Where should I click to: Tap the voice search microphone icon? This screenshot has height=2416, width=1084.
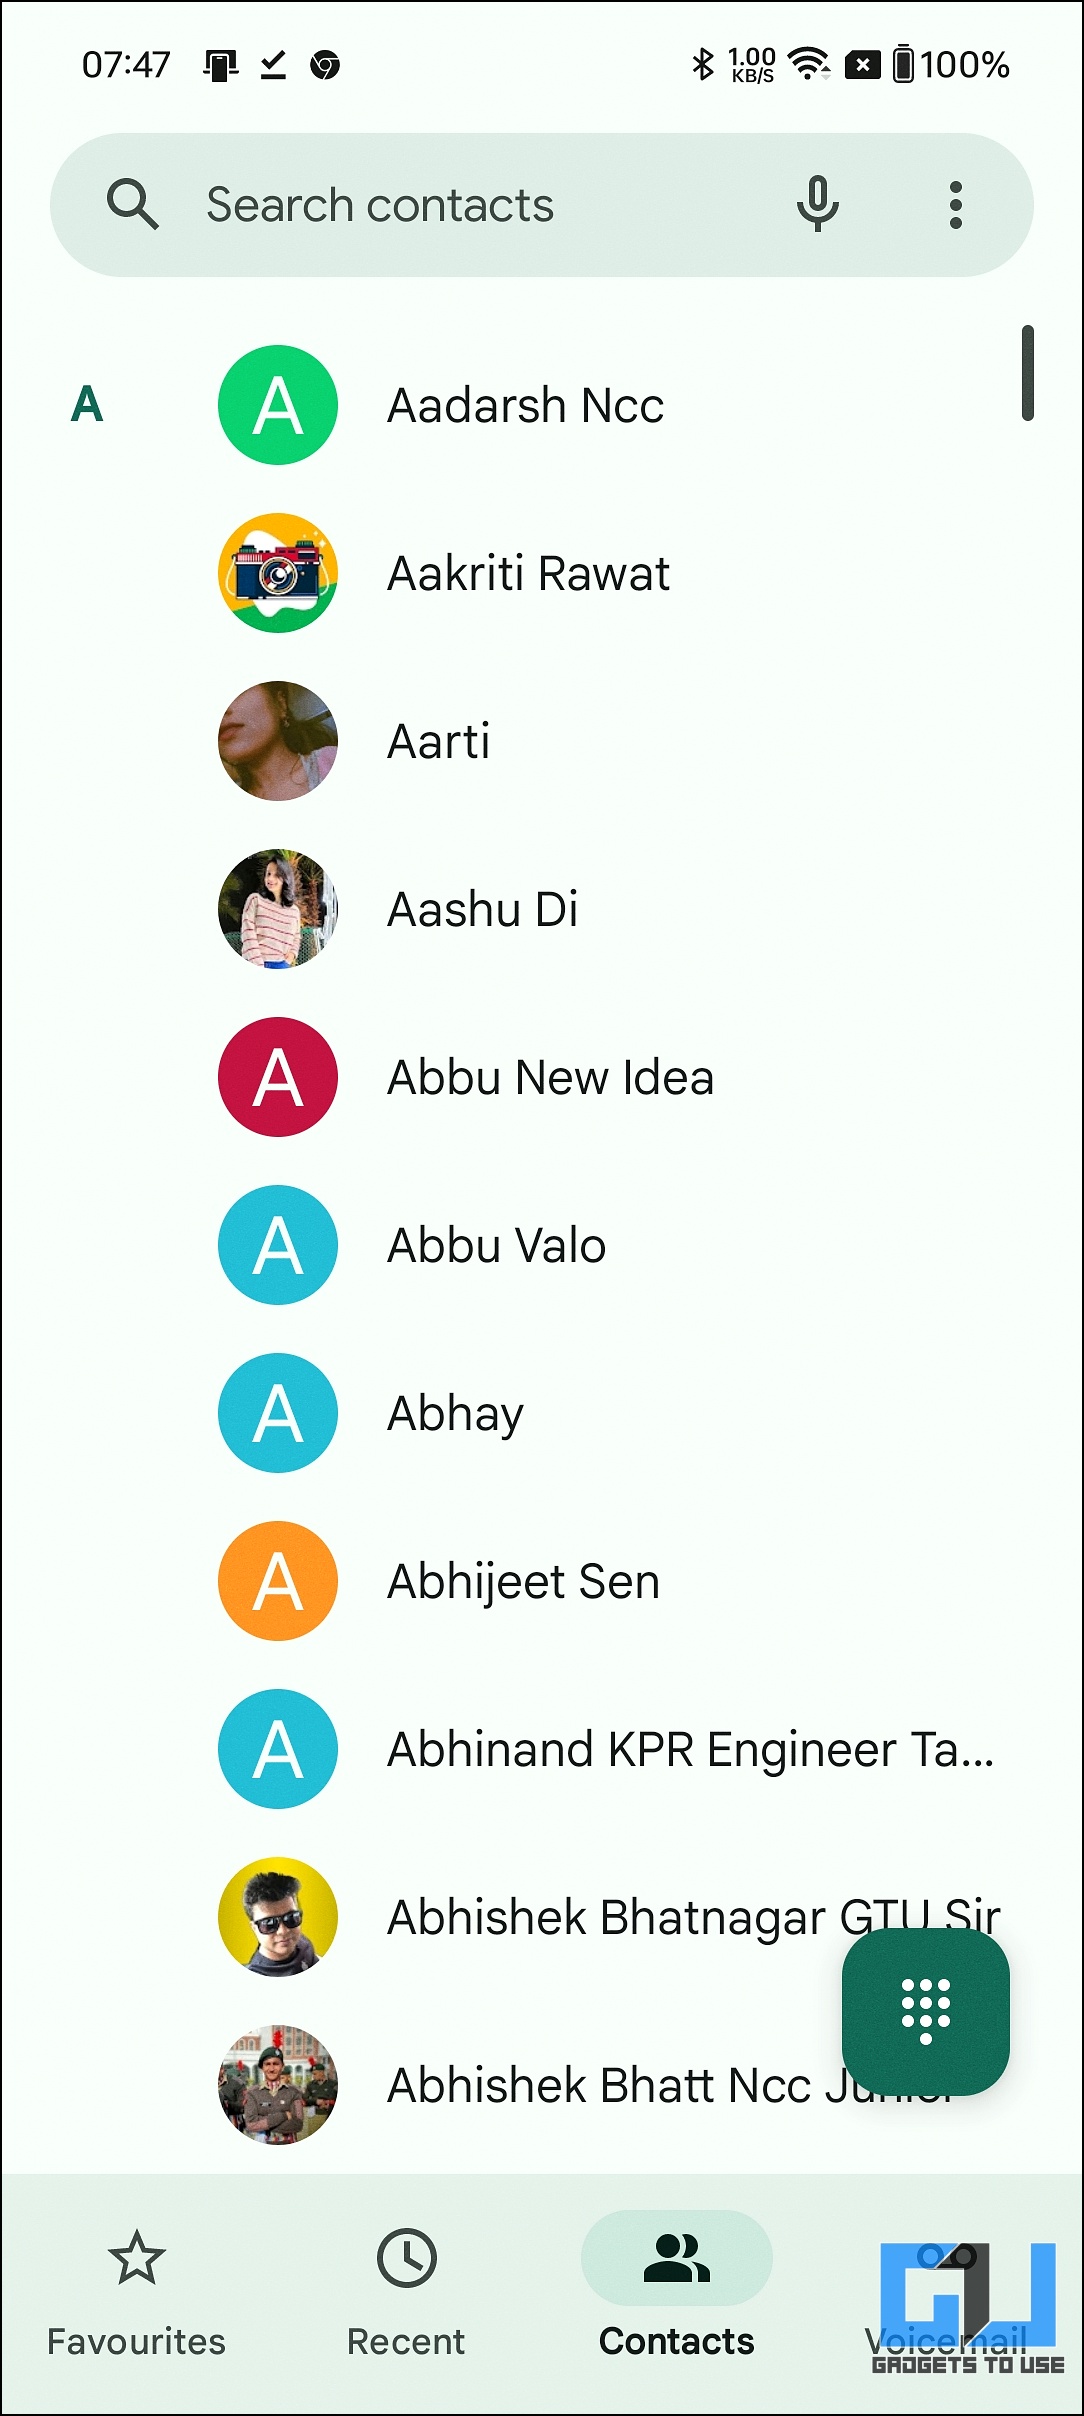click(817, 204)
